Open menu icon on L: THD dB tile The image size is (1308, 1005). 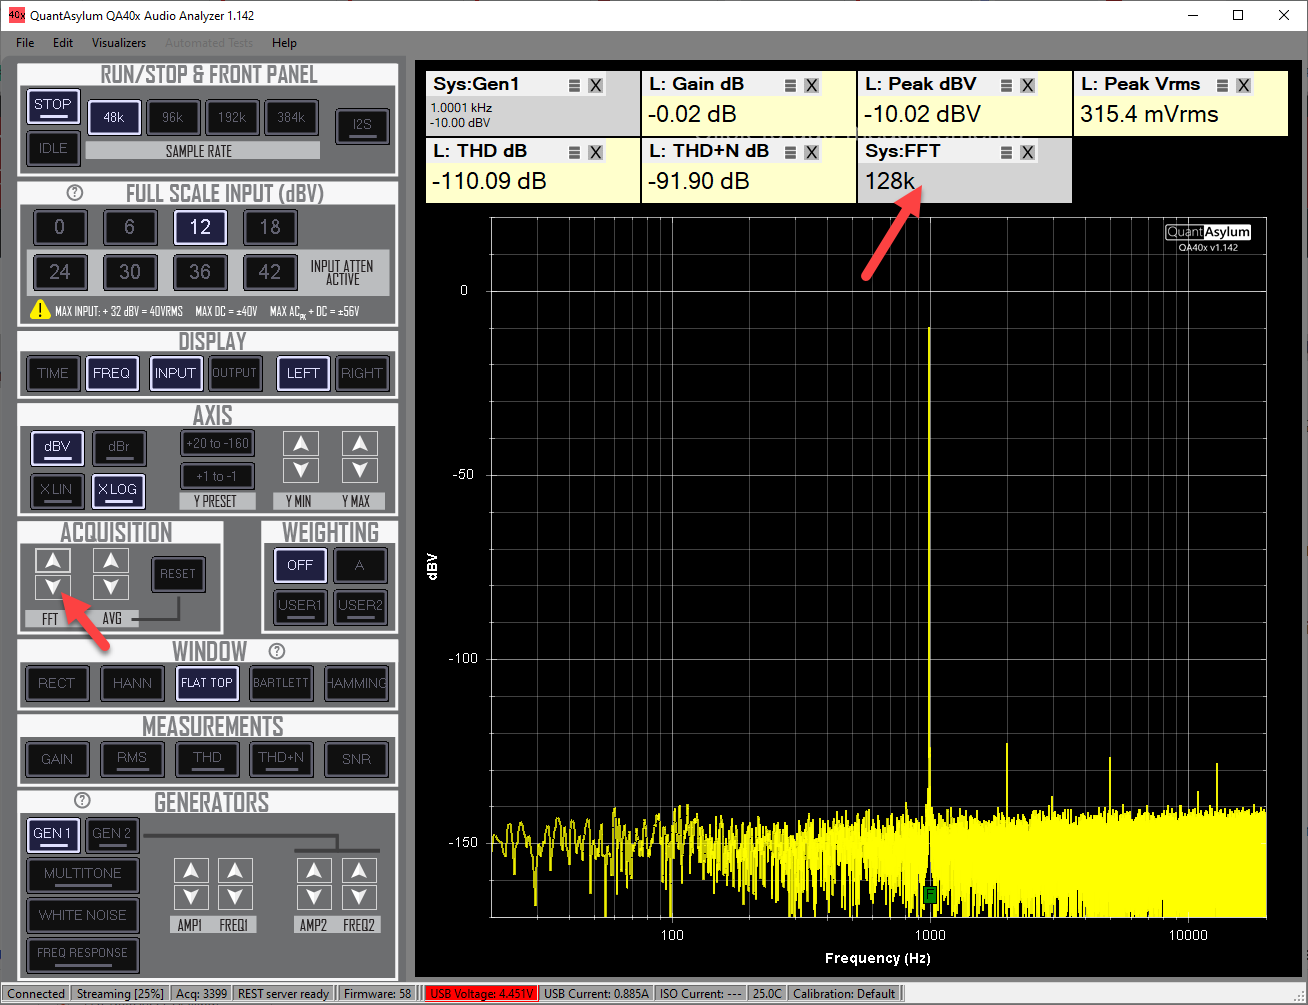pyautogui.click(x=575, y=153)
